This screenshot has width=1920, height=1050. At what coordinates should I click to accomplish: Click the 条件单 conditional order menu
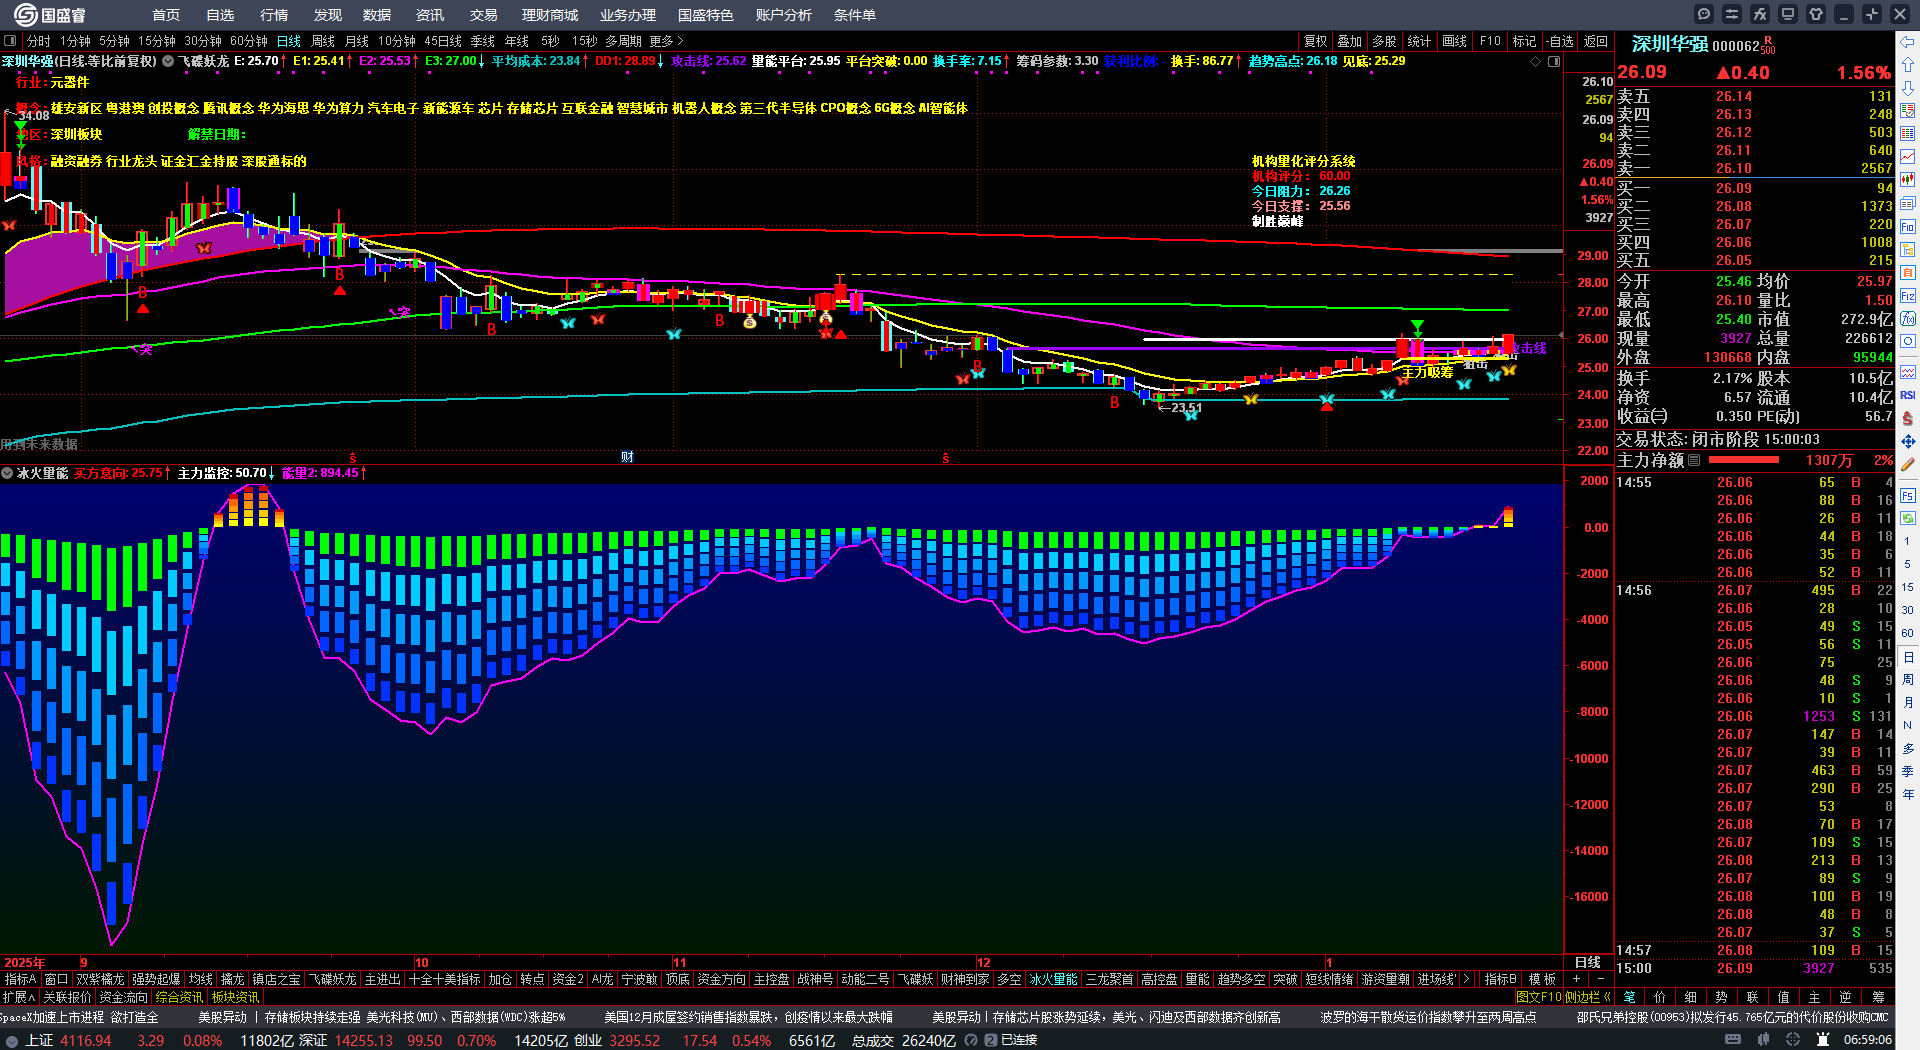tap(855, 15)
